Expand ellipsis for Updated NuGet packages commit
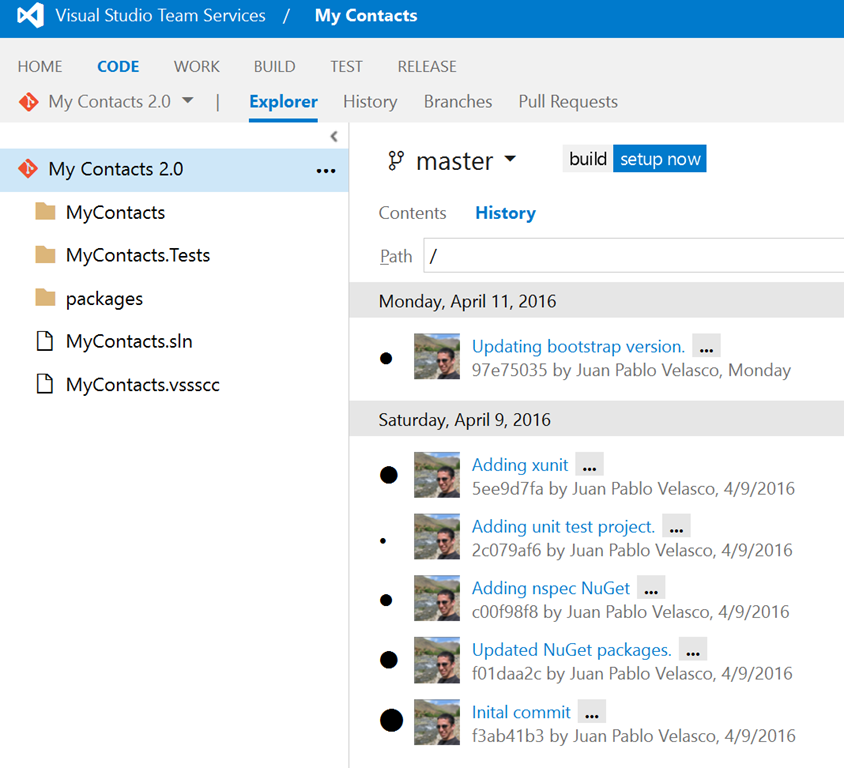This screenshot has width=844, height=768. click(693, 651)
